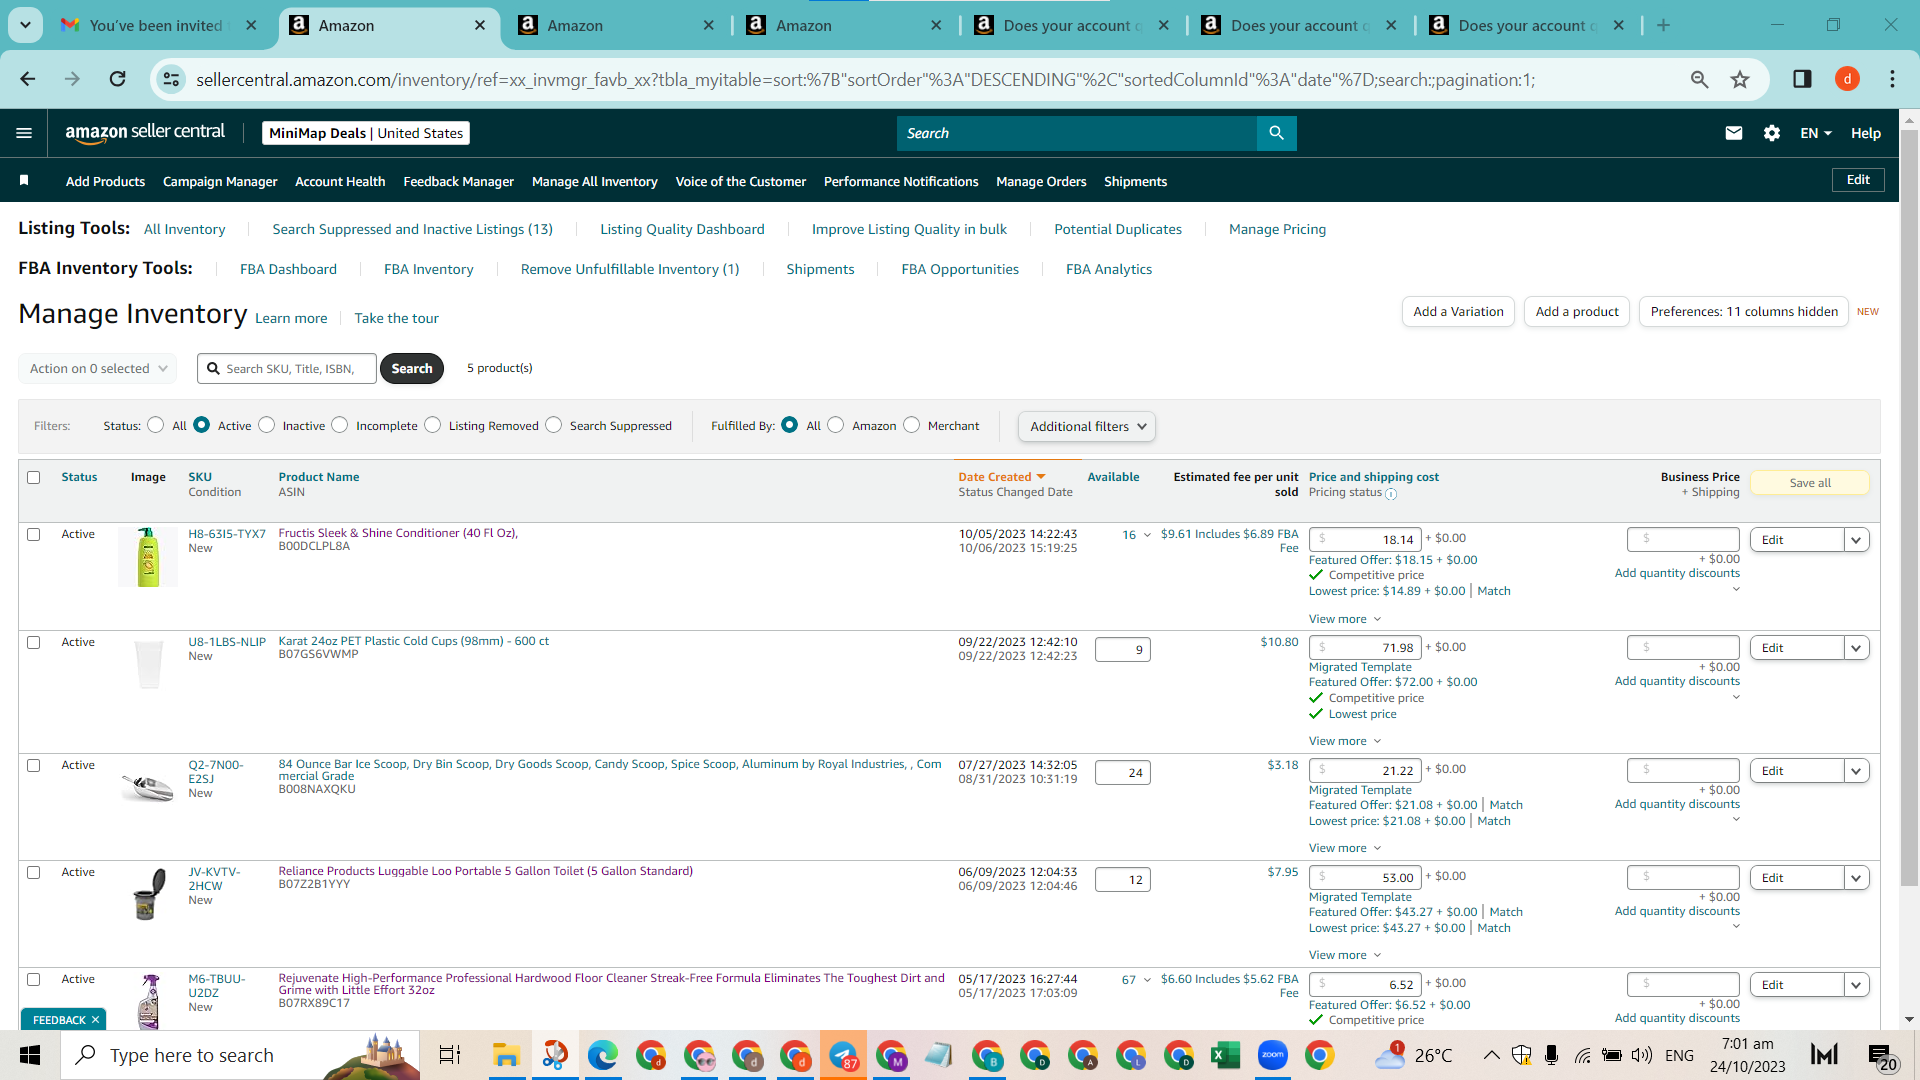Go to Account Health menu item
1920x1080 pixels.
pos(340,181)
